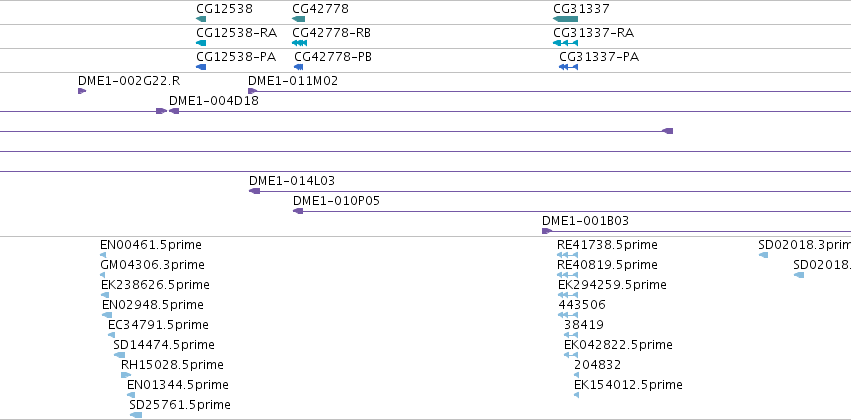
Task: Select the EK238626.5prime EST glyph
Action: pyautogui.click(x=105, y=295)
